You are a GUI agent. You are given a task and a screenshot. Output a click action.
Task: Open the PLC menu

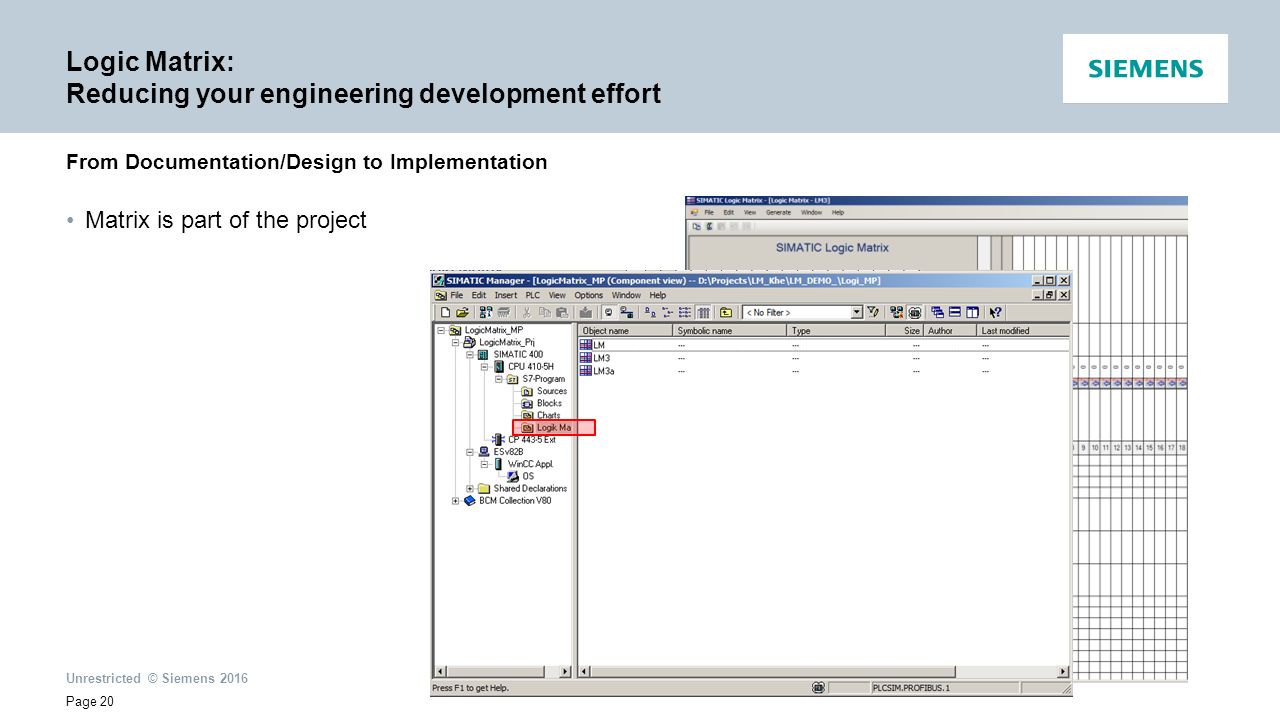533,295
